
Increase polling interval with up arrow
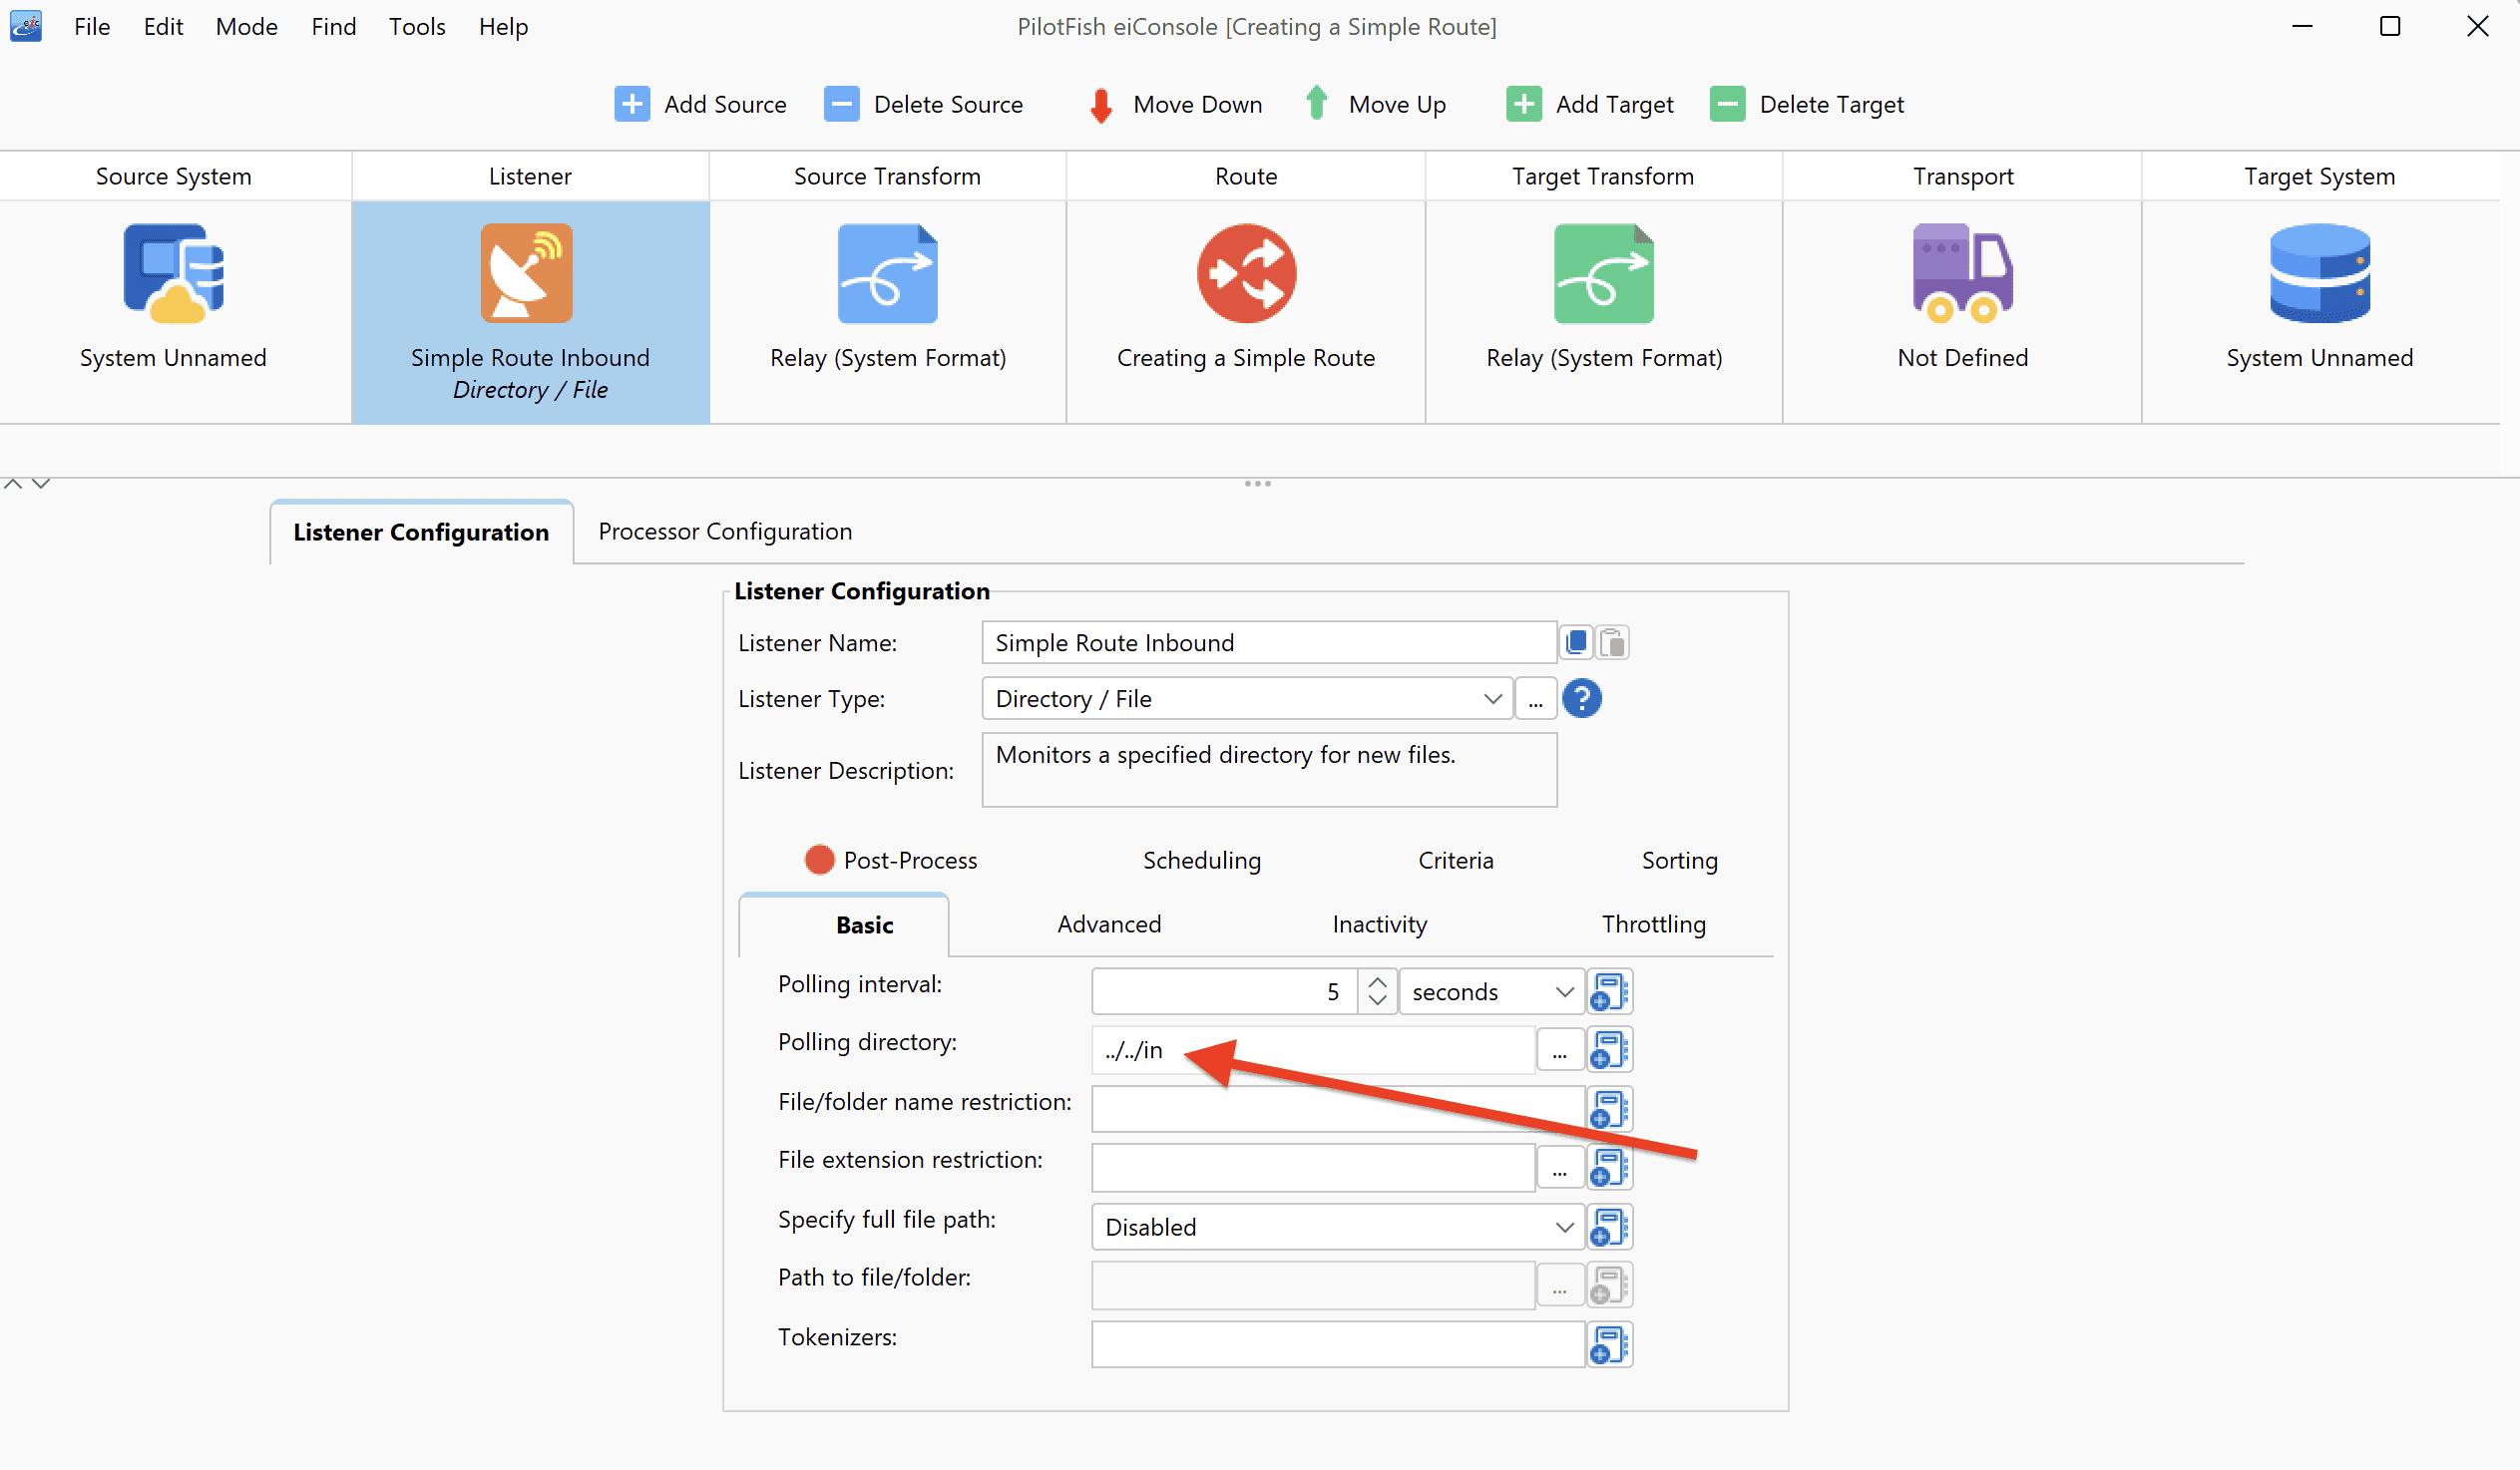pyautogui.click(x=1377, y=981)
